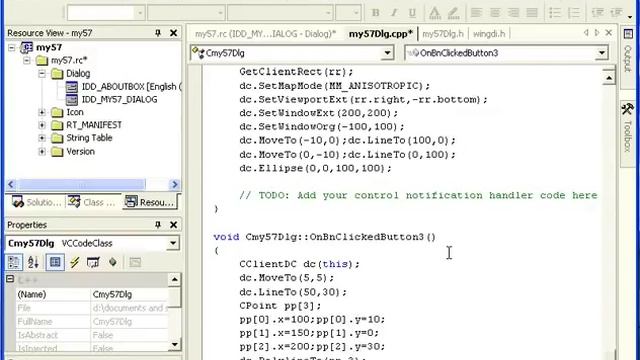
Task: Select IDD_MY57_DIALOG resource
Action: [112, 100]
